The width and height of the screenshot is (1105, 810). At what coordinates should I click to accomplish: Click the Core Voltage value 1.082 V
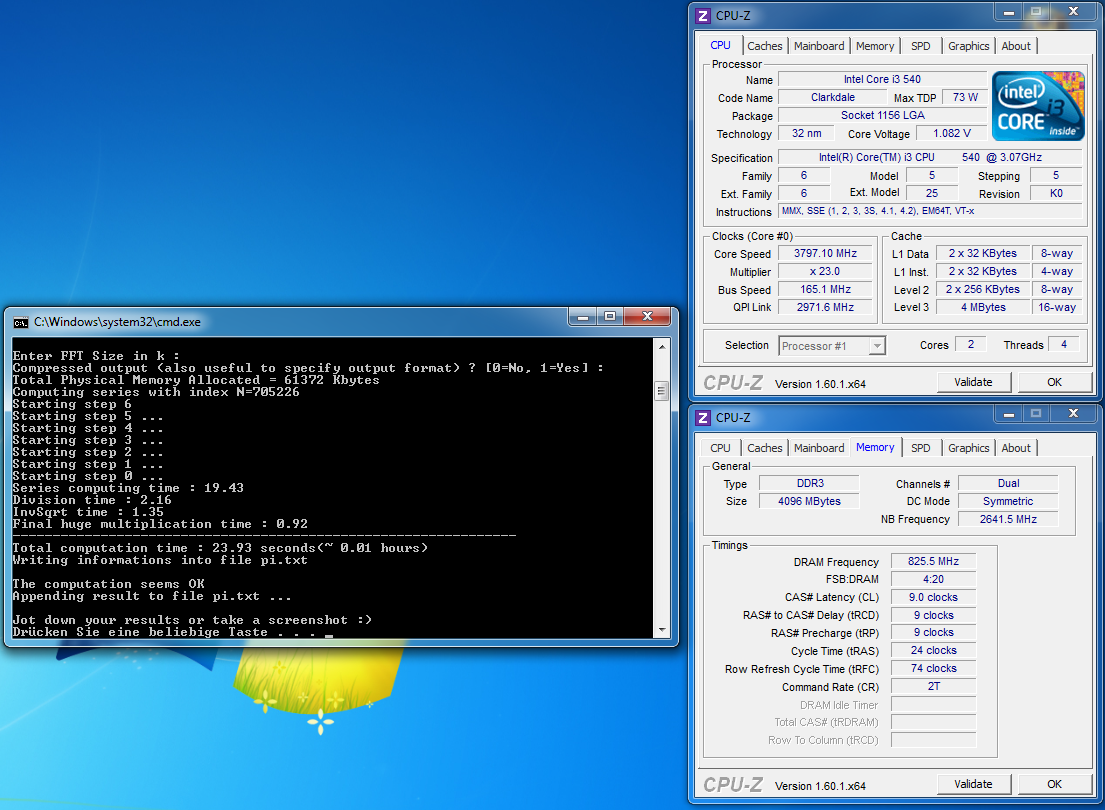pos(951,133)
